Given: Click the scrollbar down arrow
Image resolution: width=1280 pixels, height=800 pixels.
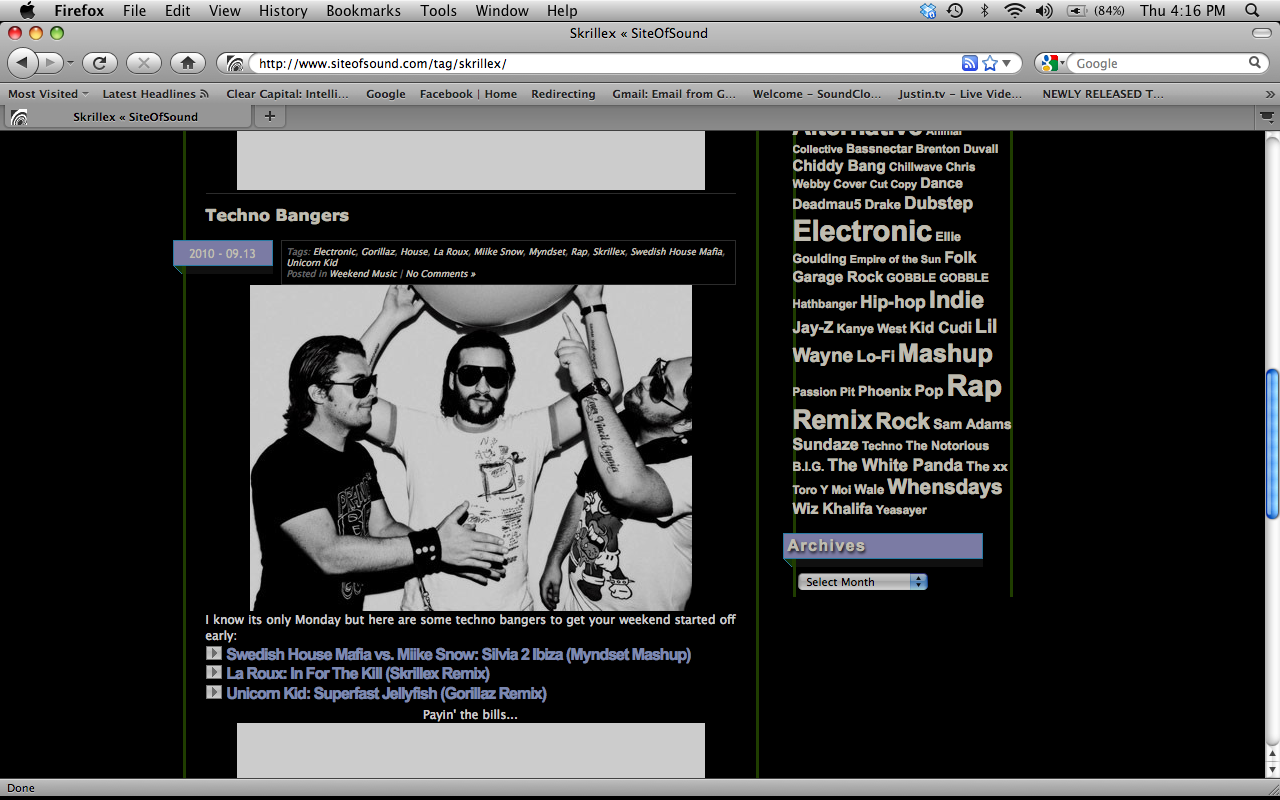Looking at the screenshot, I should [1272, 769].
